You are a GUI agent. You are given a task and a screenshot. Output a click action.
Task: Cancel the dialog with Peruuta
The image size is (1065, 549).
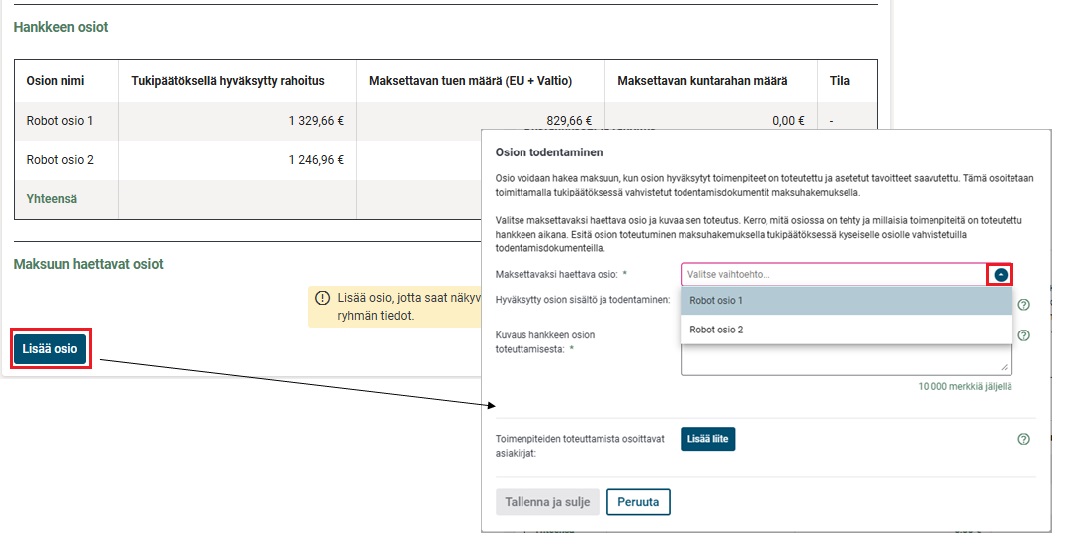638,501
